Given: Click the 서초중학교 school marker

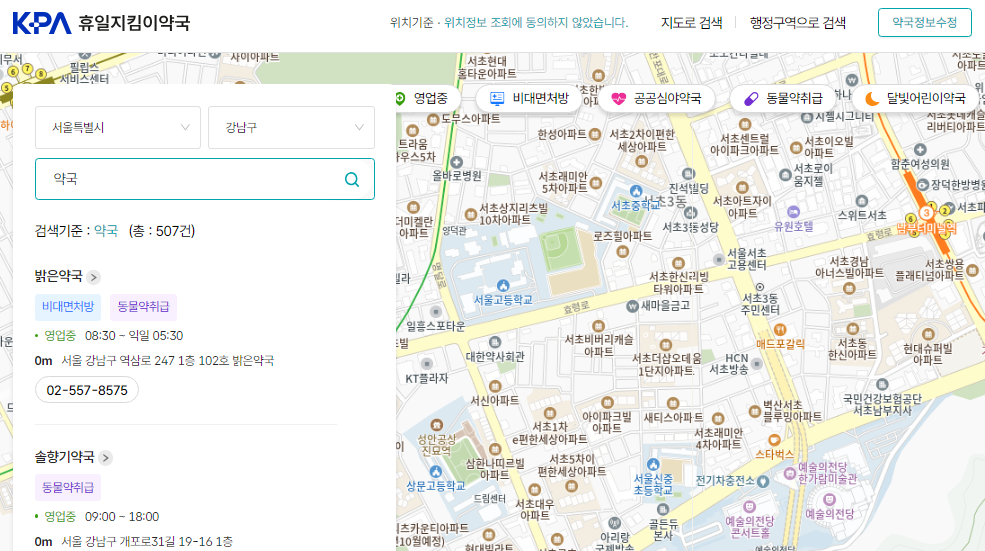Looking at the screenshot, I should (636, 192).
